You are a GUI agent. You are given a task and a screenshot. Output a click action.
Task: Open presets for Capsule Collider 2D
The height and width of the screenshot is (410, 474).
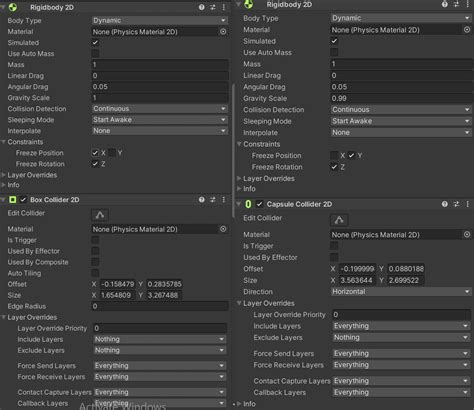[456, 204]
